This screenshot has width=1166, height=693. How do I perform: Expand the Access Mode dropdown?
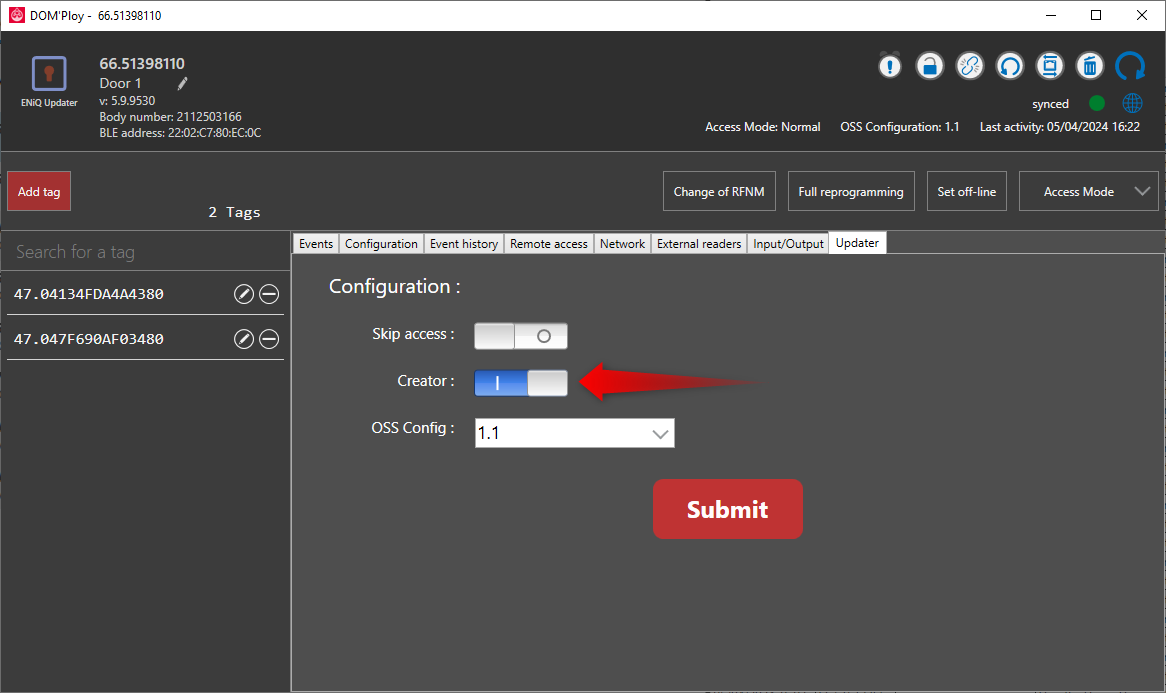(1089, 192)
